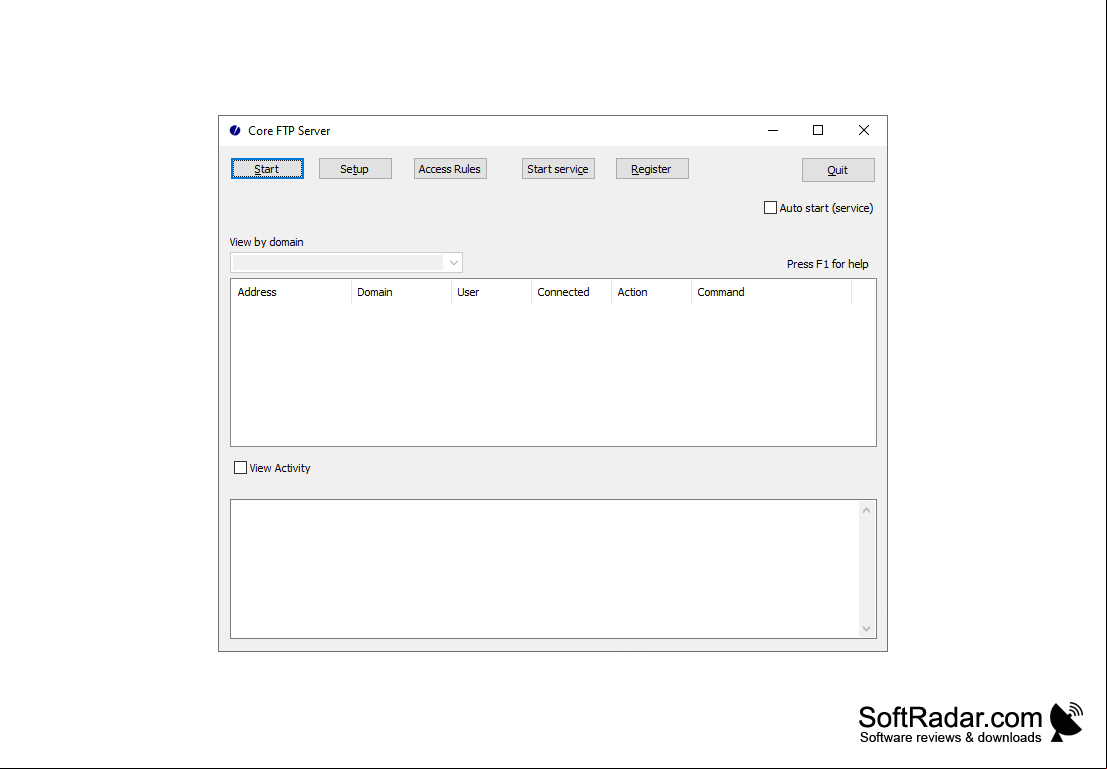Click the Connected column header
This screenshot has width=1107, height=769.
point(571,292)
